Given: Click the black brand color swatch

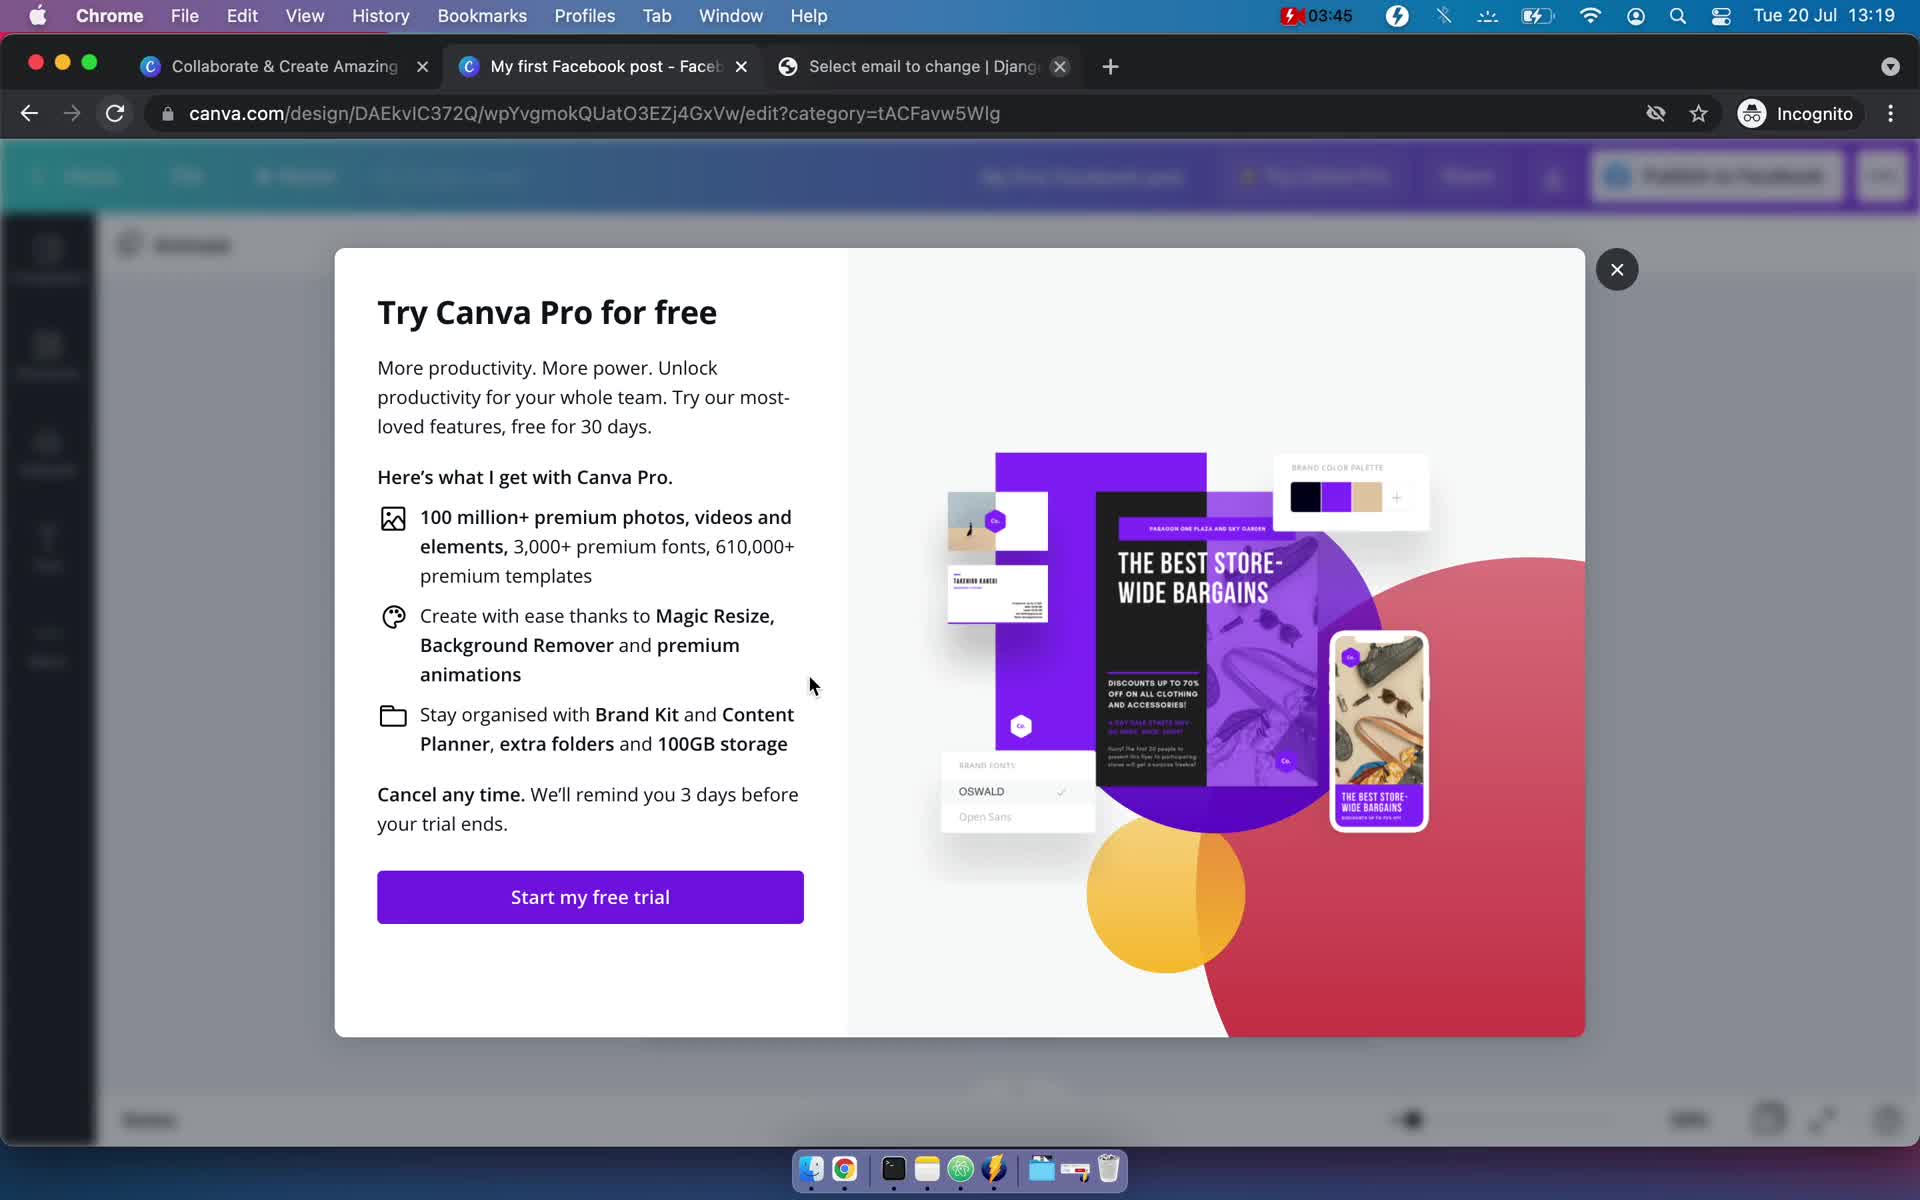Looking at the screenshot, I should coord(1305,497).
